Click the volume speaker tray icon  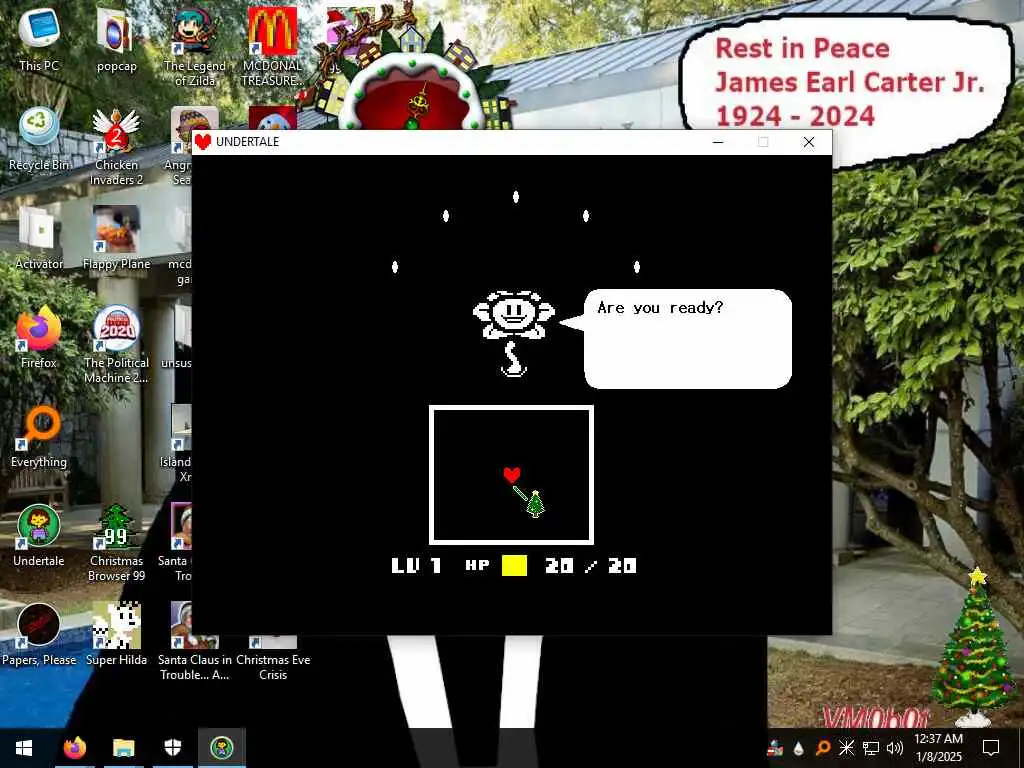(895, 748)
